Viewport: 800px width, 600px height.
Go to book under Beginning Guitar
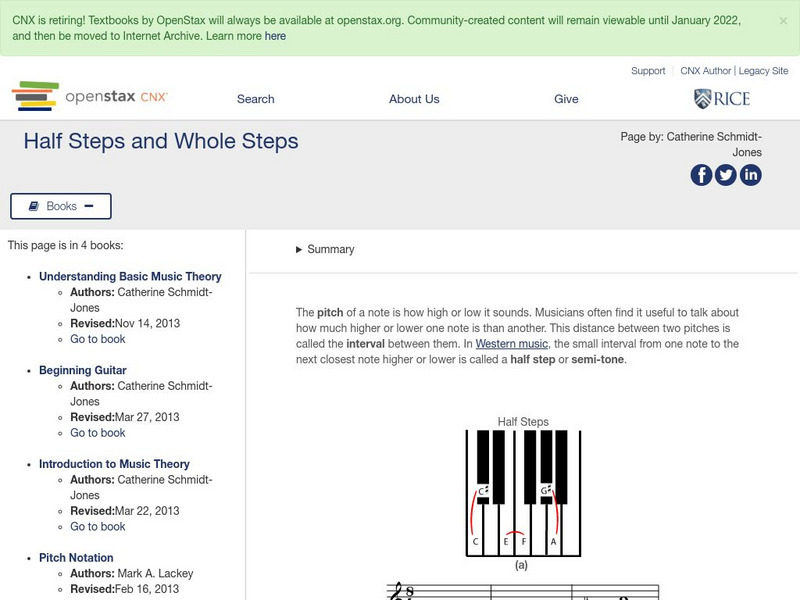(x=97, y=433)
